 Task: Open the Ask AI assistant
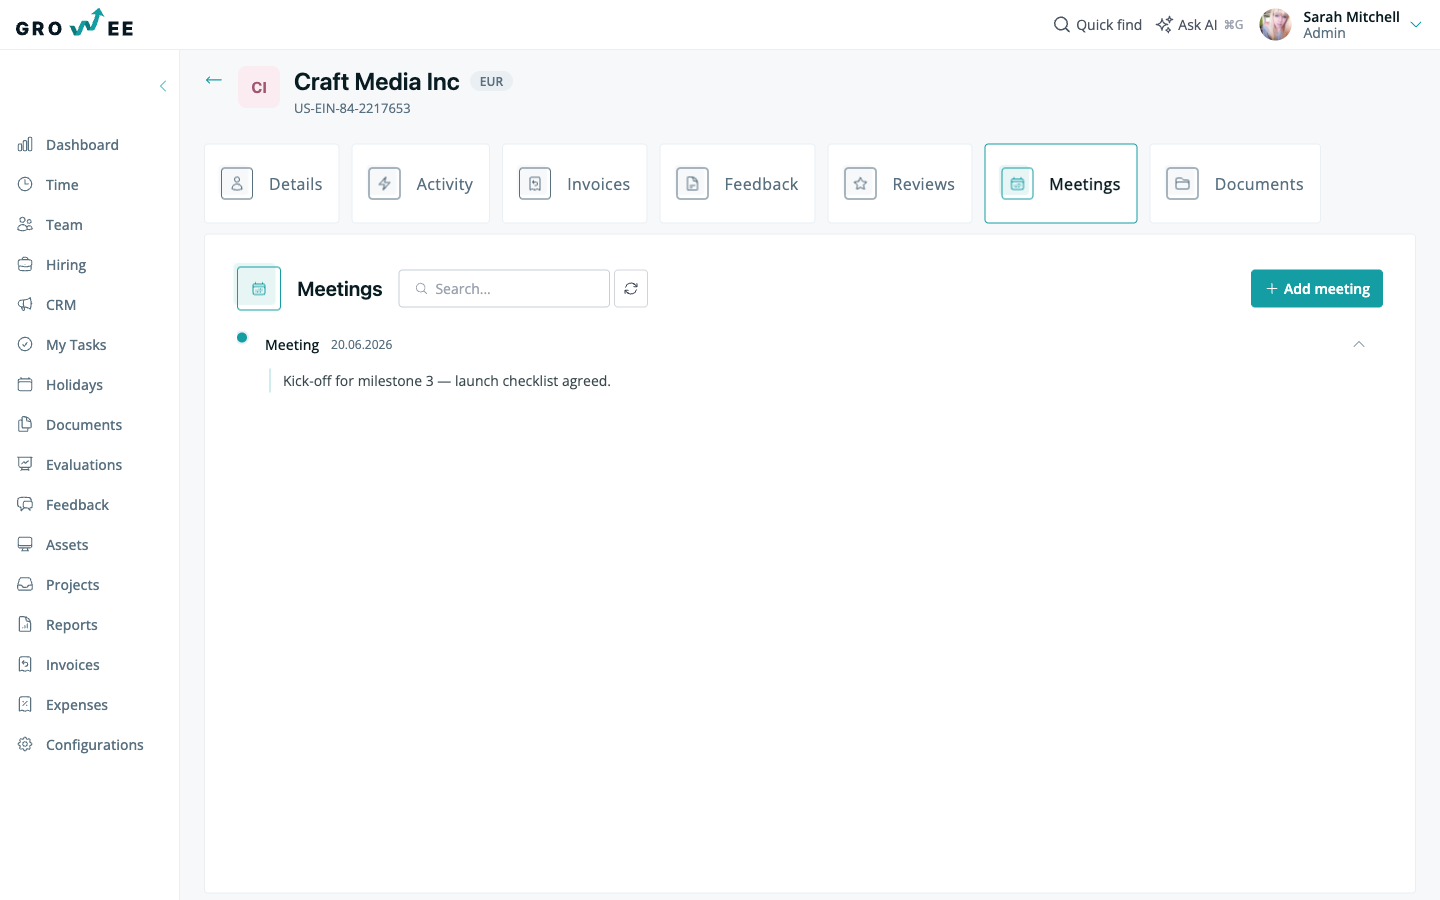(x=1199, y=25)
